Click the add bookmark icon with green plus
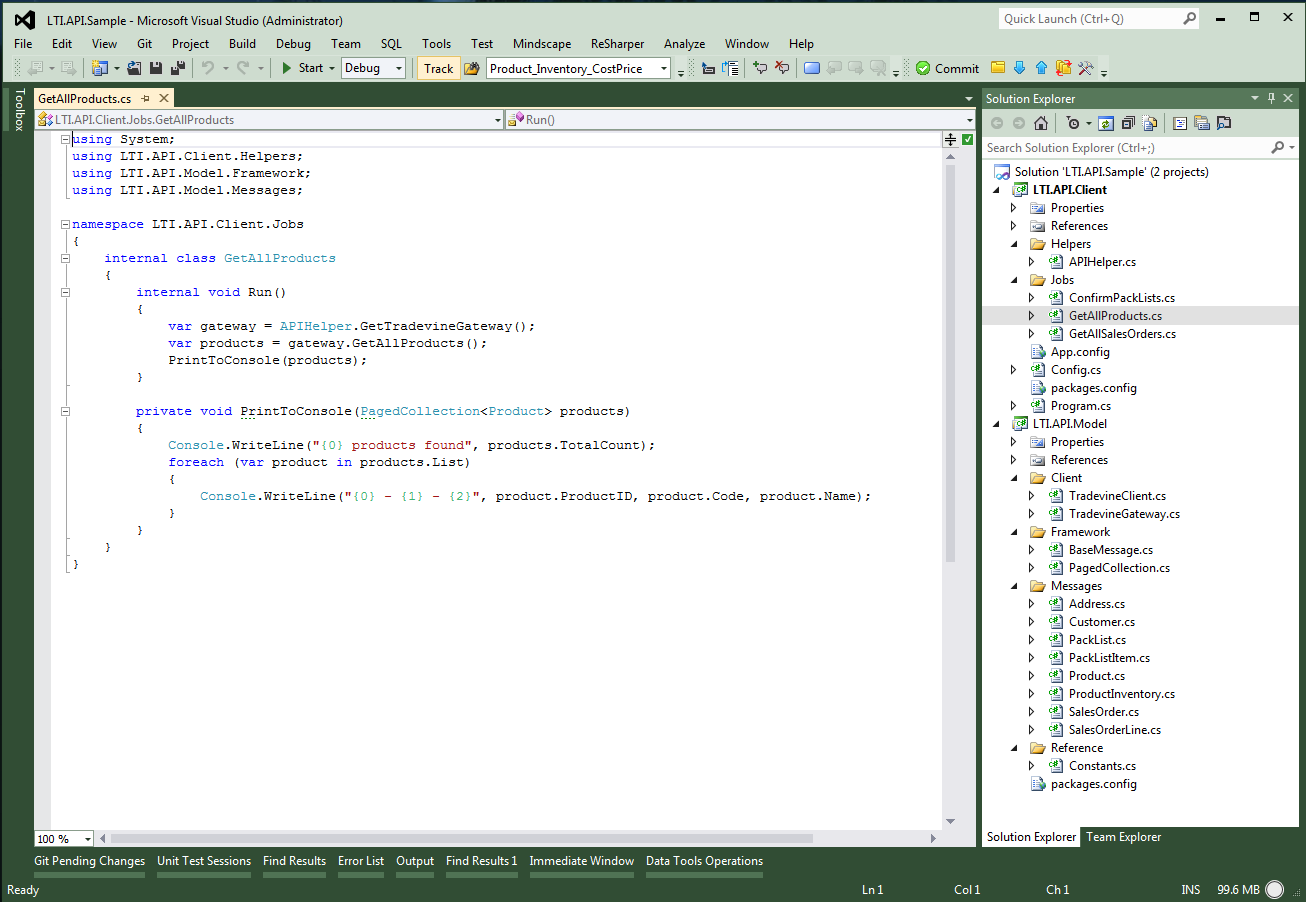1306x902 pixels. tap(760, 68)
